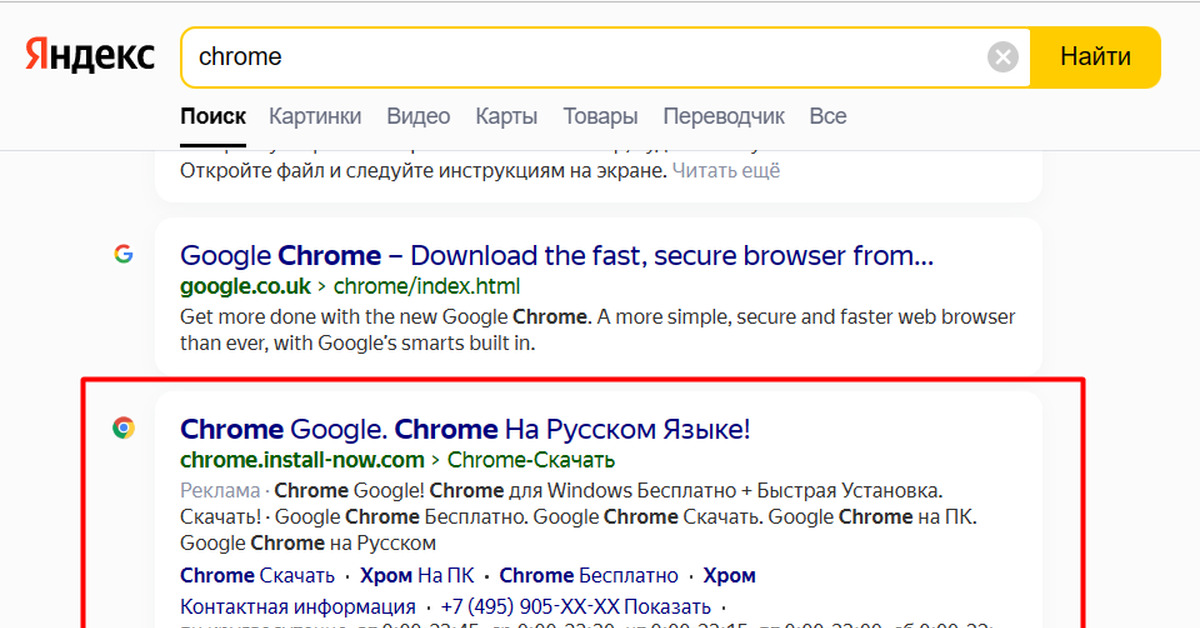1200x628 pixels.
Task: Open the Chrome На Русском Языке ad title
Action: 465,430
